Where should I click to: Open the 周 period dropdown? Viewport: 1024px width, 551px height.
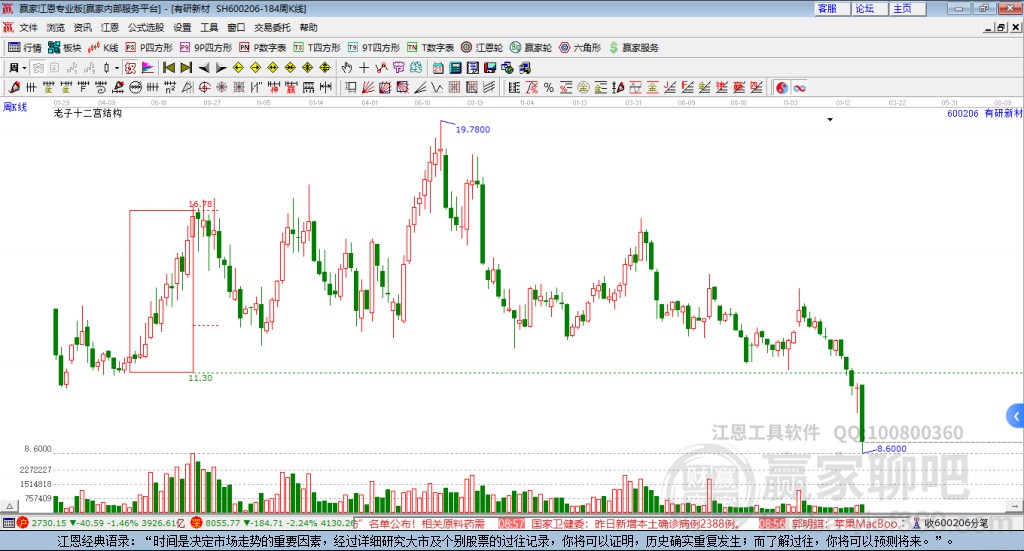click(x=17, y=68)
